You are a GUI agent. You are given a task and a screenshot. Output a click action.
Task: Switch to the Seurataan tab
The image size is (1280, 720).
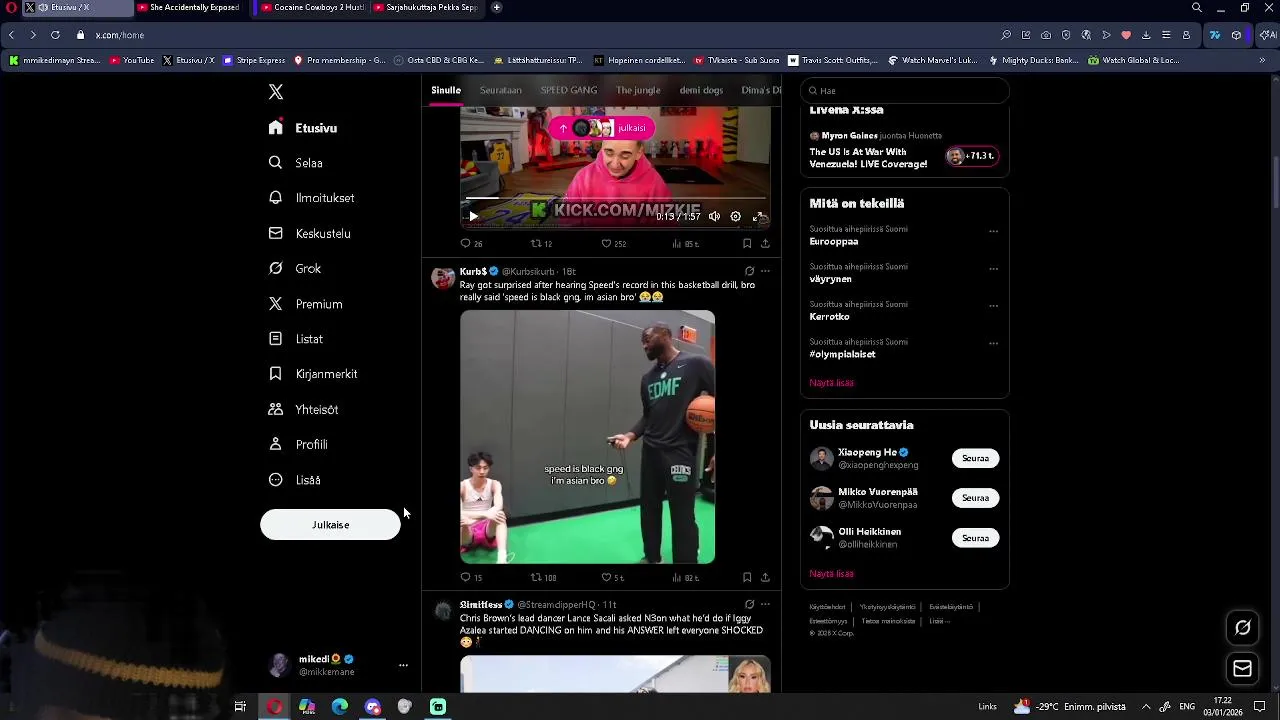click(501, 90)
